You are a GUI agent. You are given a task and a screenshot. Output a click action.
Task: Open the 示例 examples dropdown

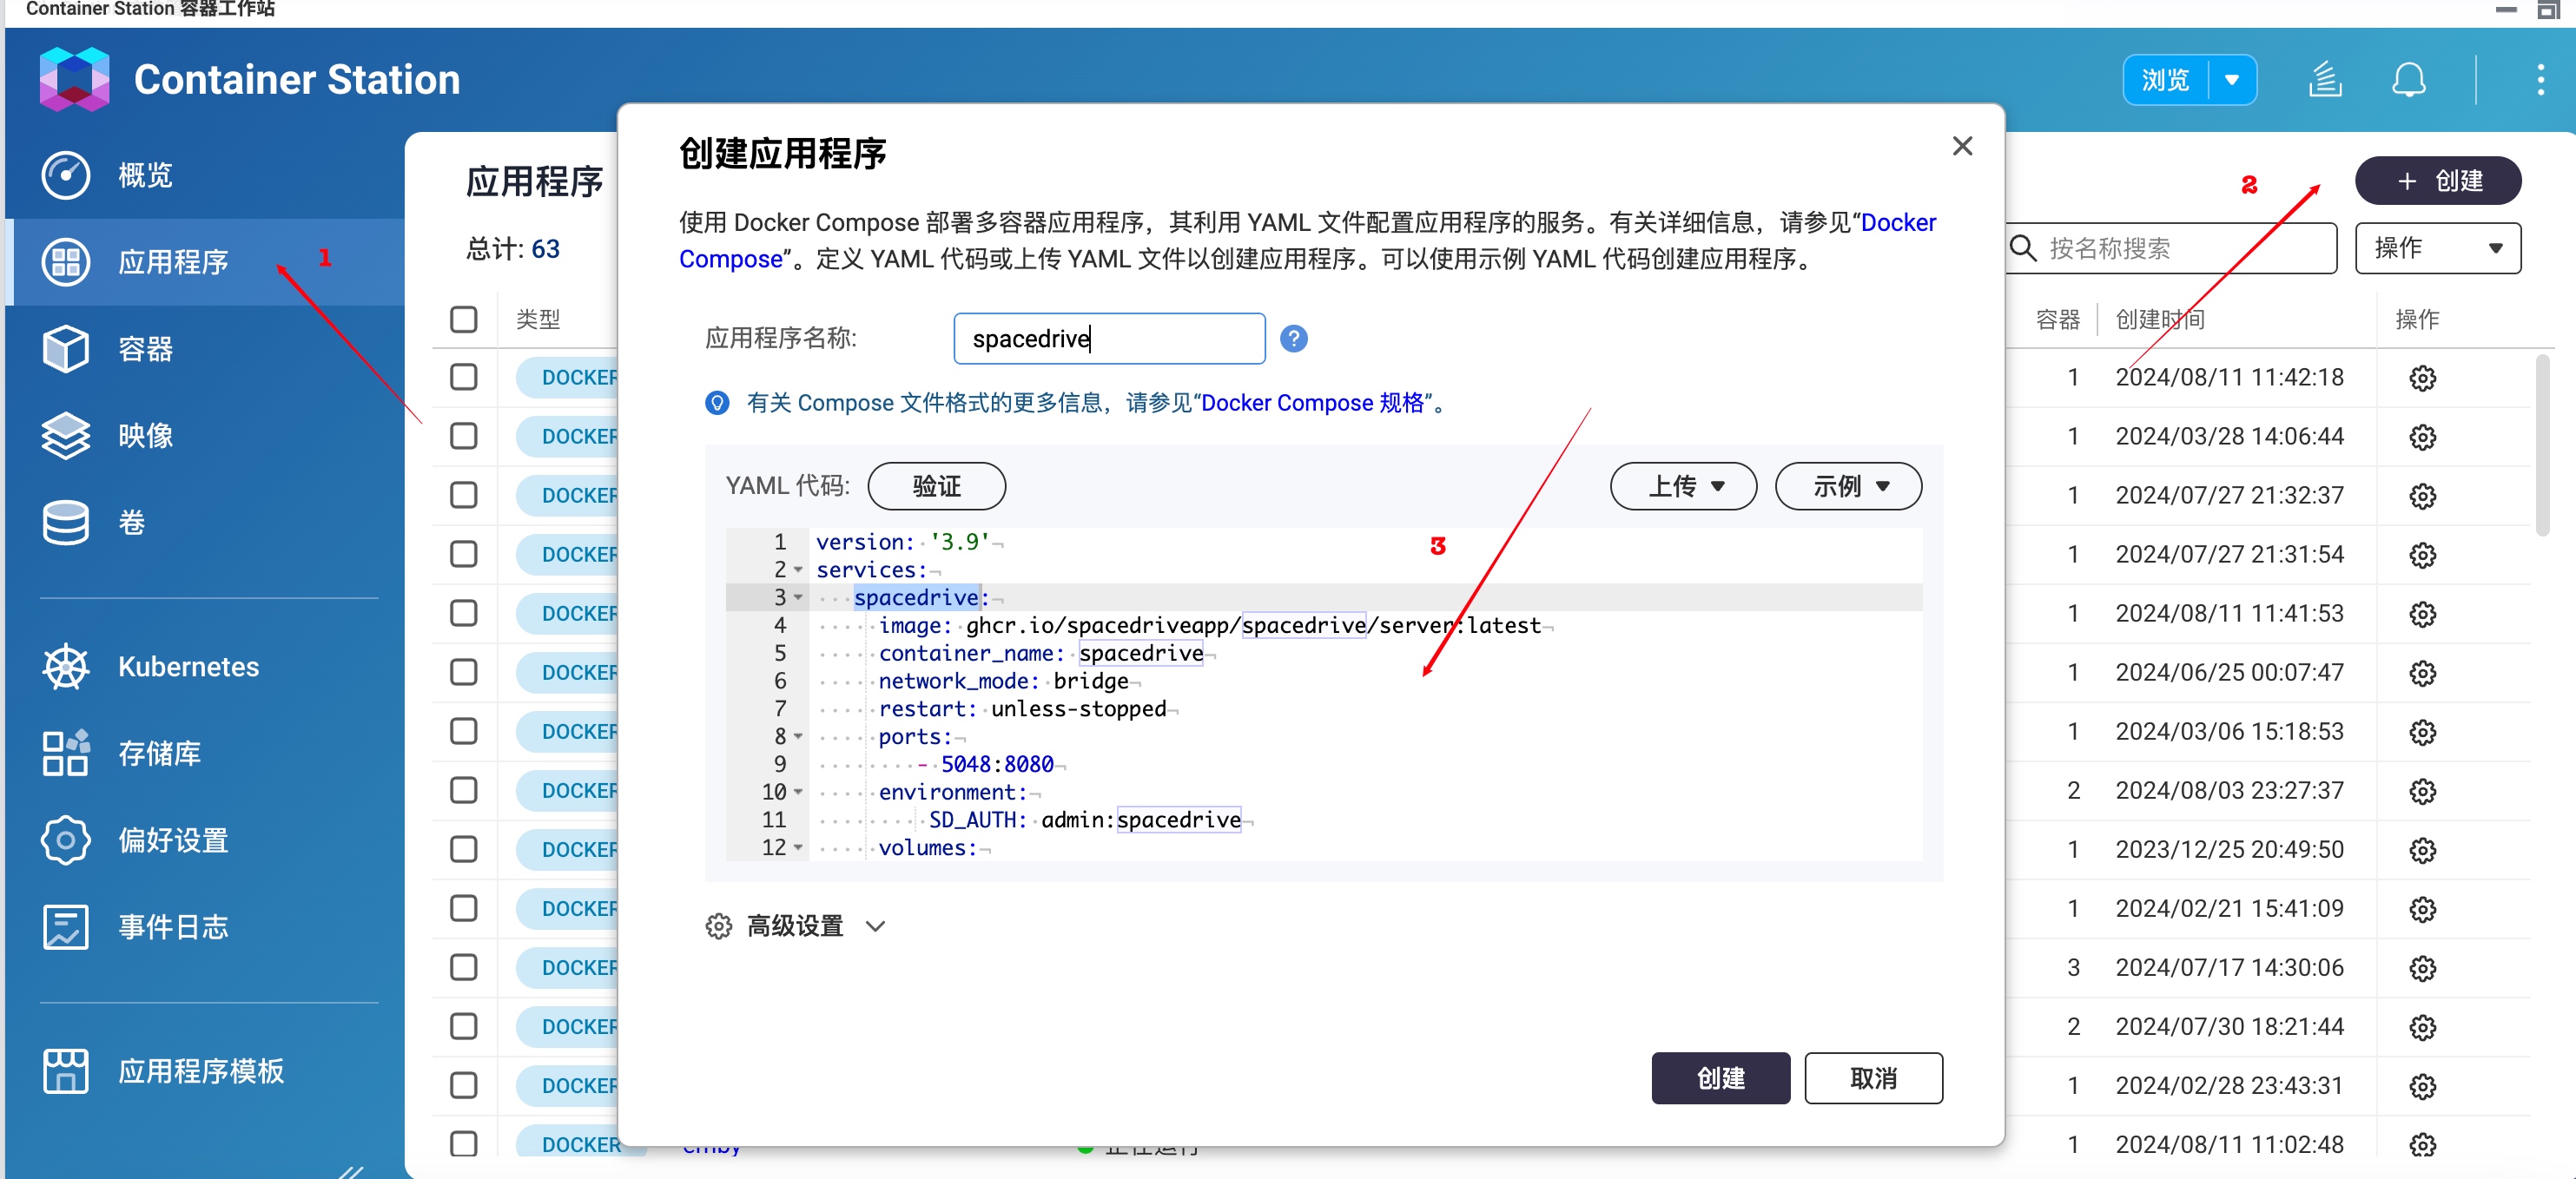coord(1848,486)
